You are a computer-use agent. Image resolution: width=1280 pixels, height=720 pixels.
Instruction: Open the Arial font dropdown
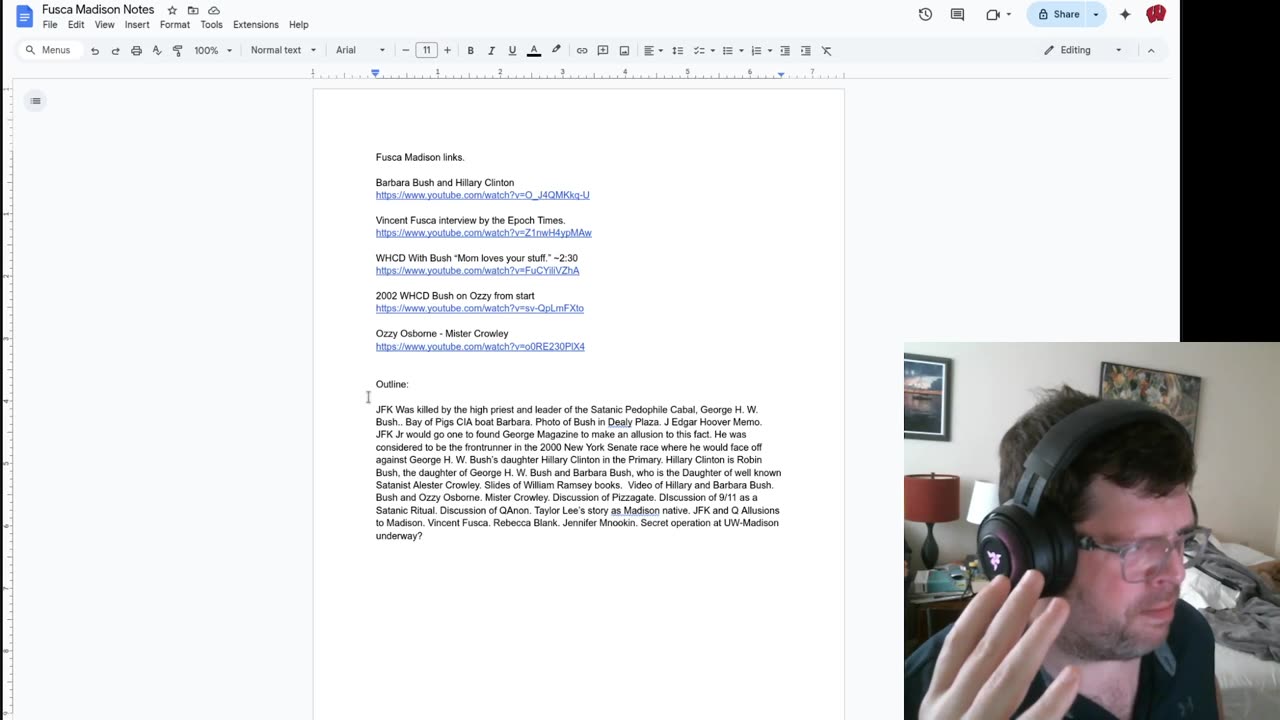tap(360, 50)
